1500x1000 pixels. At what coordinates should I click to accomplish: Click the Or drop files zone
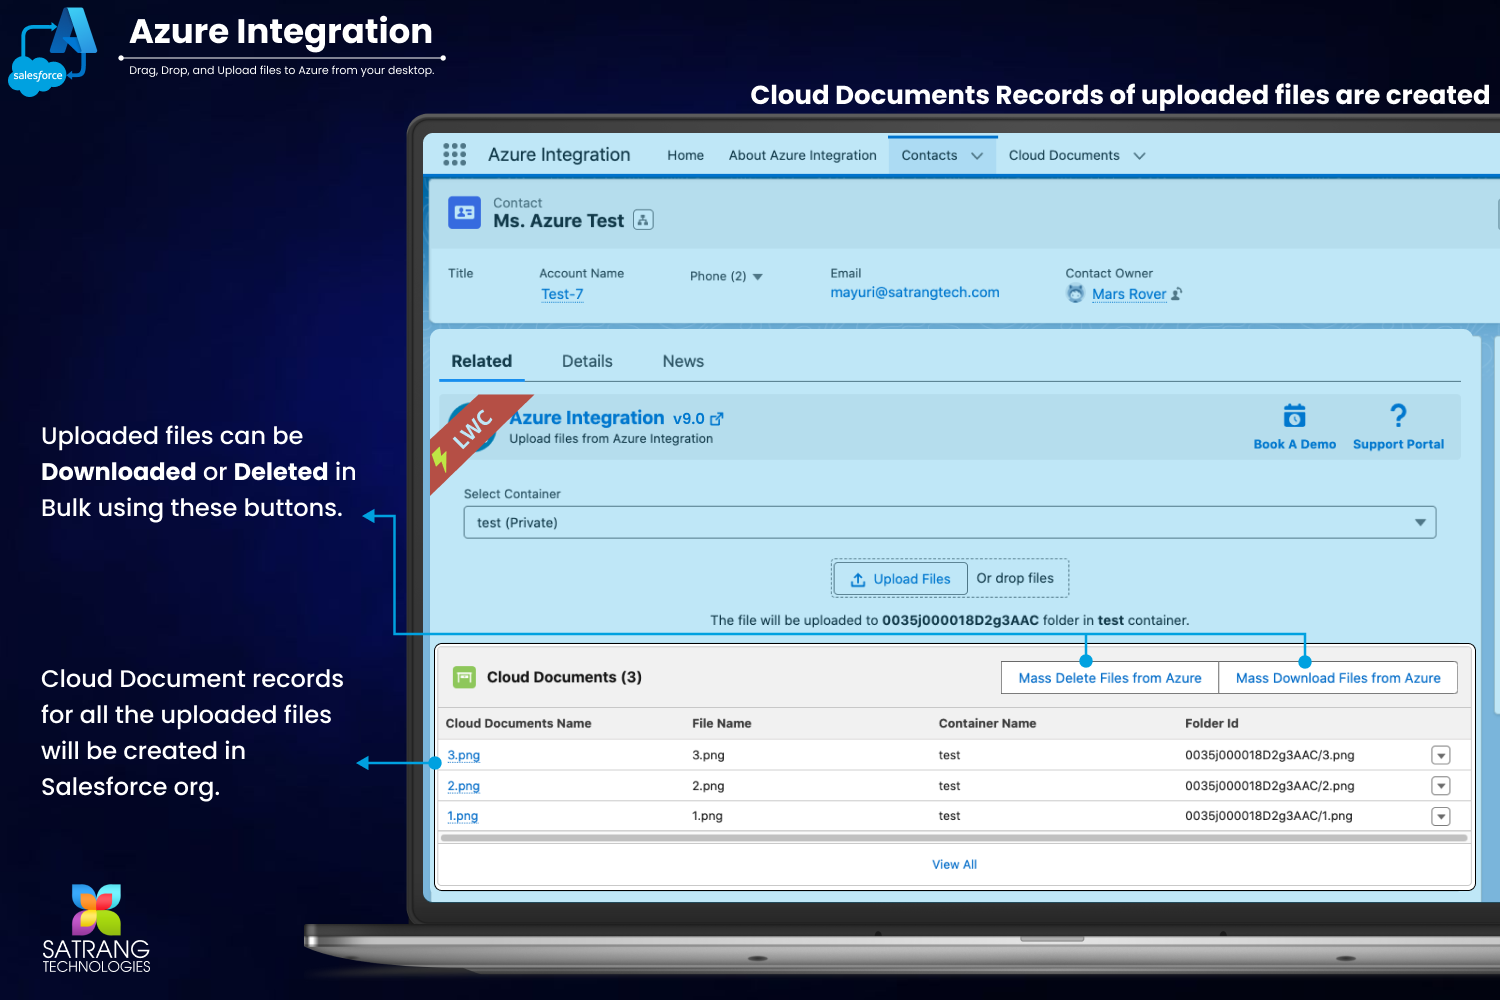click(1015, 578)
